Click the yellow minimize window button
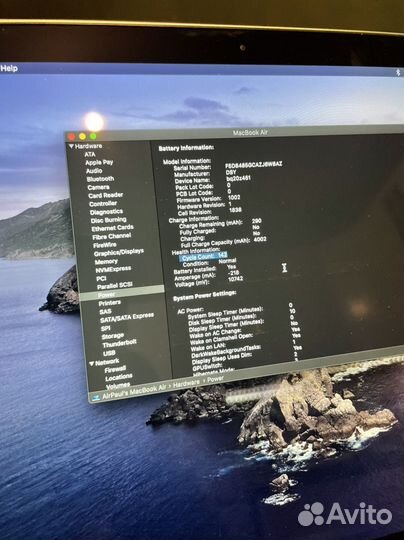This screenshot has height=540, width=404. tap(82, 136)
